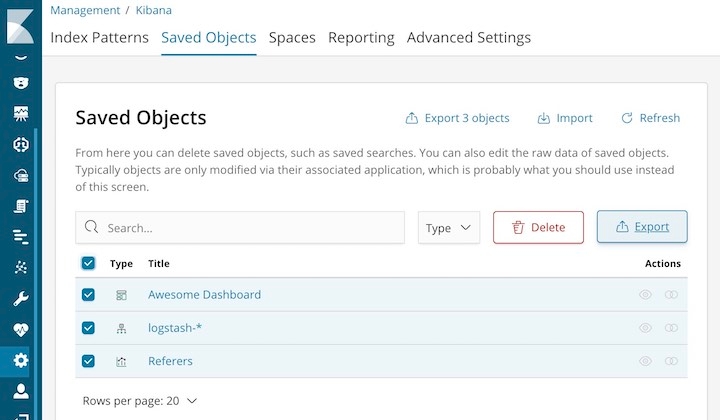
Task: View relationships for logstash-*
Action: (x=671, y=328)
